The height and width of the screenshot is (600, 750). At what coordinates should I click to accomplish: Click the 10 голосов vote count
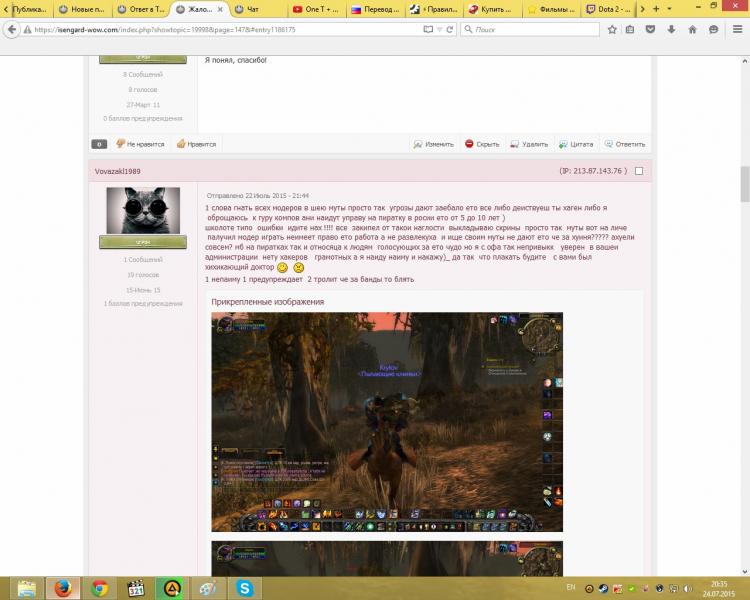pyautogui.click(x=143, y=275)
